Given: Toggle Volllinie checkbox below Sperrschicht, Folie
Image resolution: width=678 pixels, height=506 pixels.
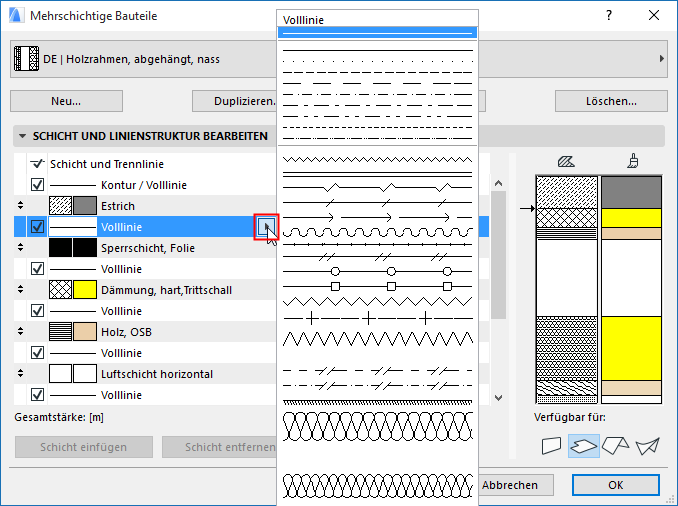Looking at the screenshot, I should (x=38, y=269).
